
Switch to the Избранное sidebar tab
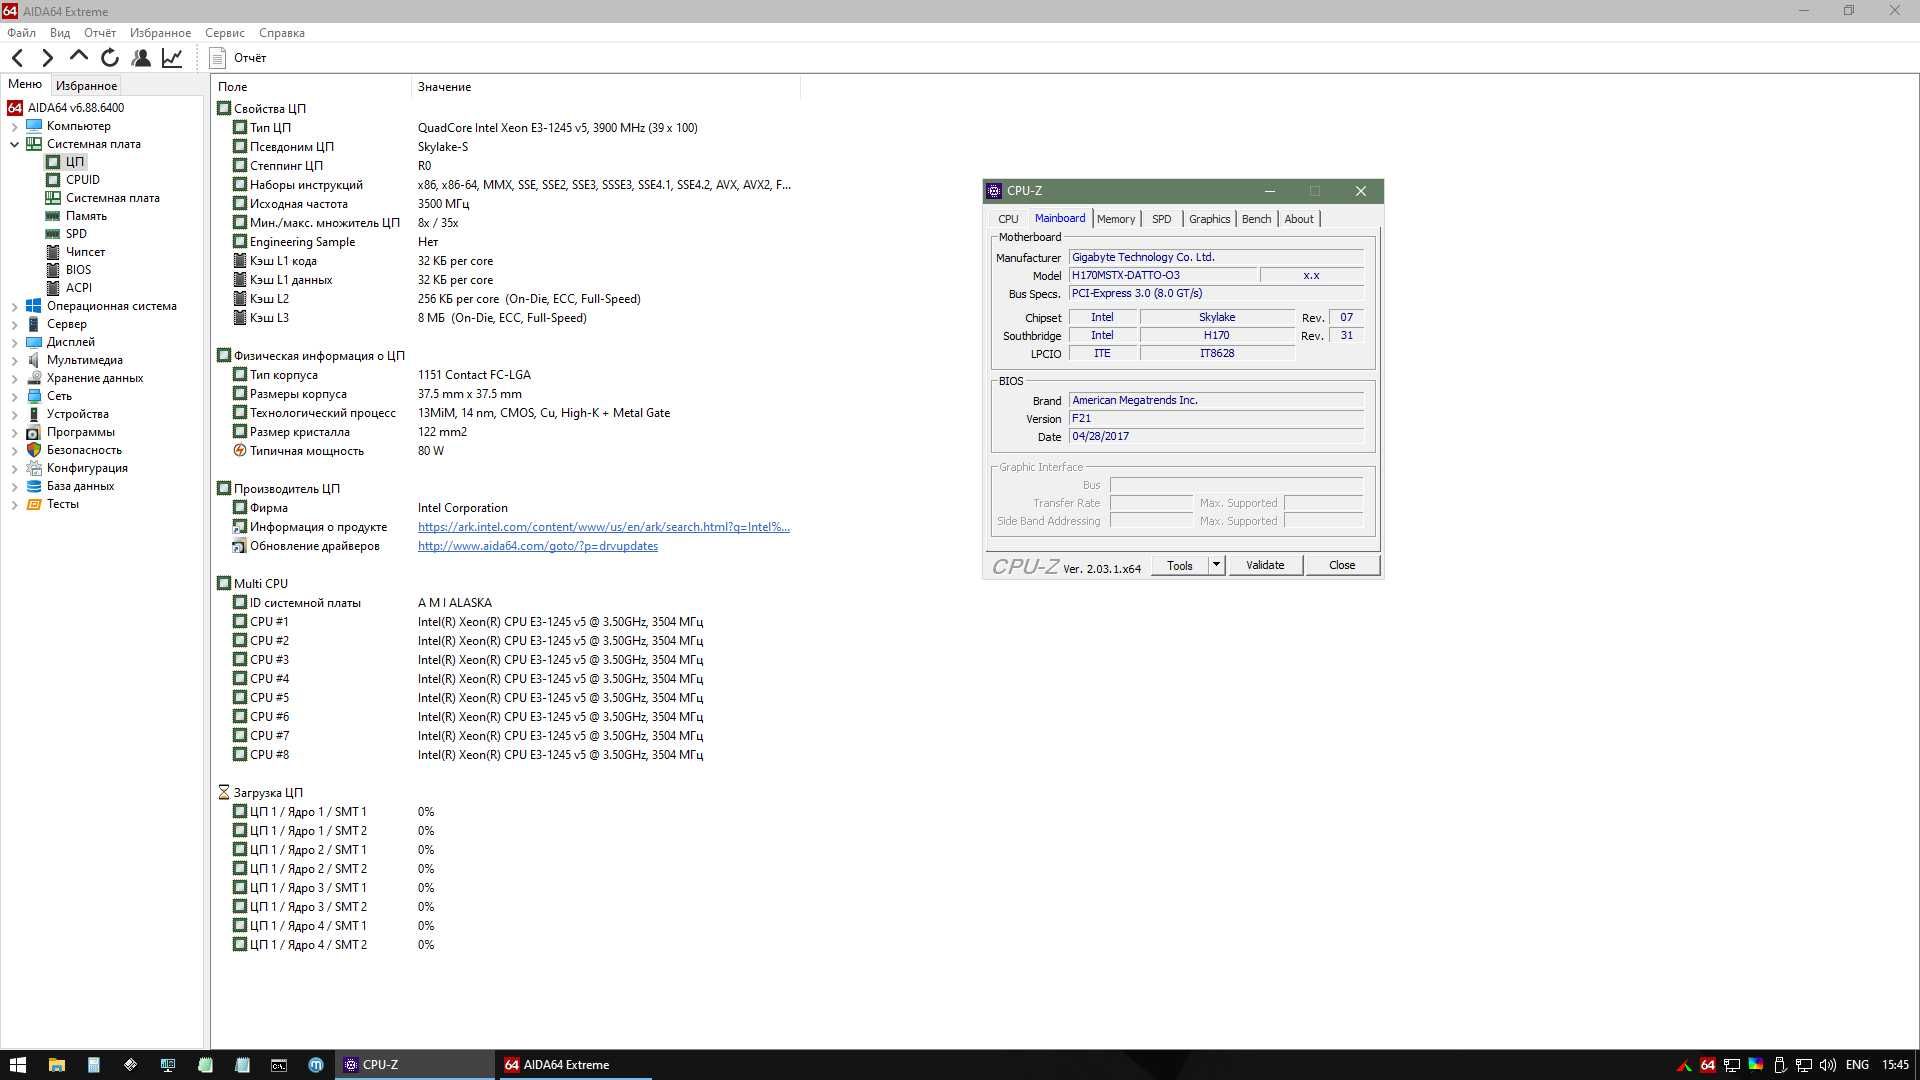click(86, 86)
